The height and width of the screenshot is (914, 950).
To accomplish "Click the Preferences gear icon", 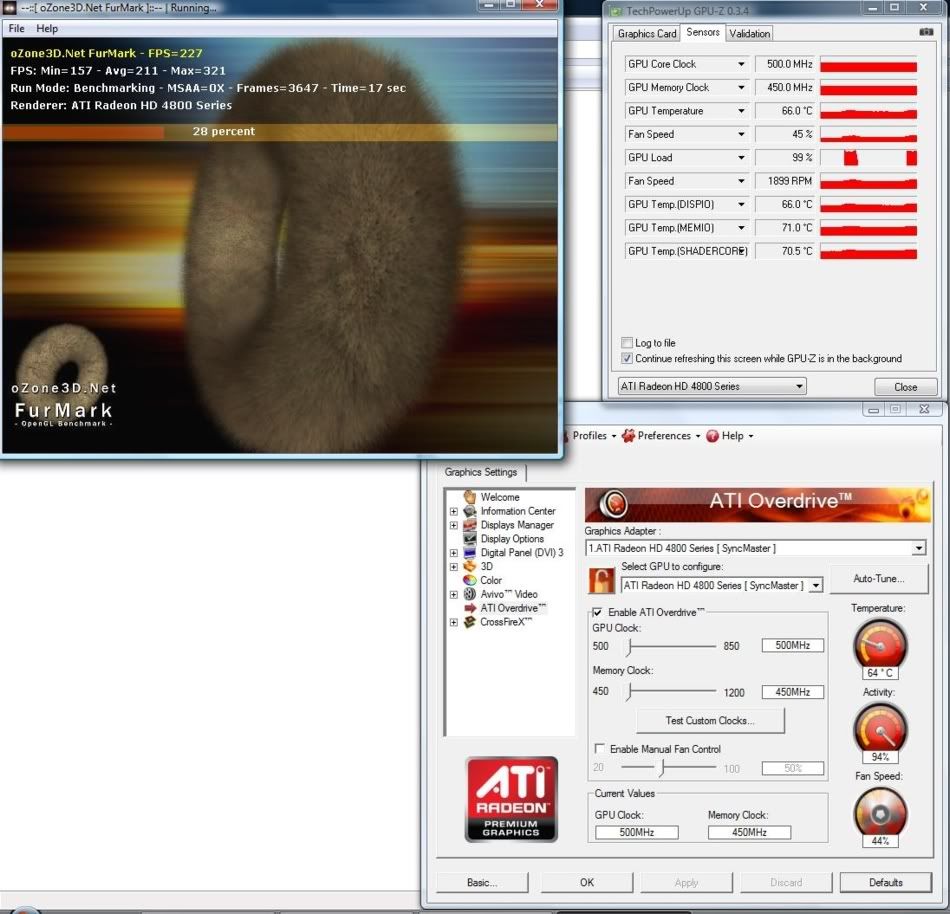I will pyautogui.click(x=628, y=436).
